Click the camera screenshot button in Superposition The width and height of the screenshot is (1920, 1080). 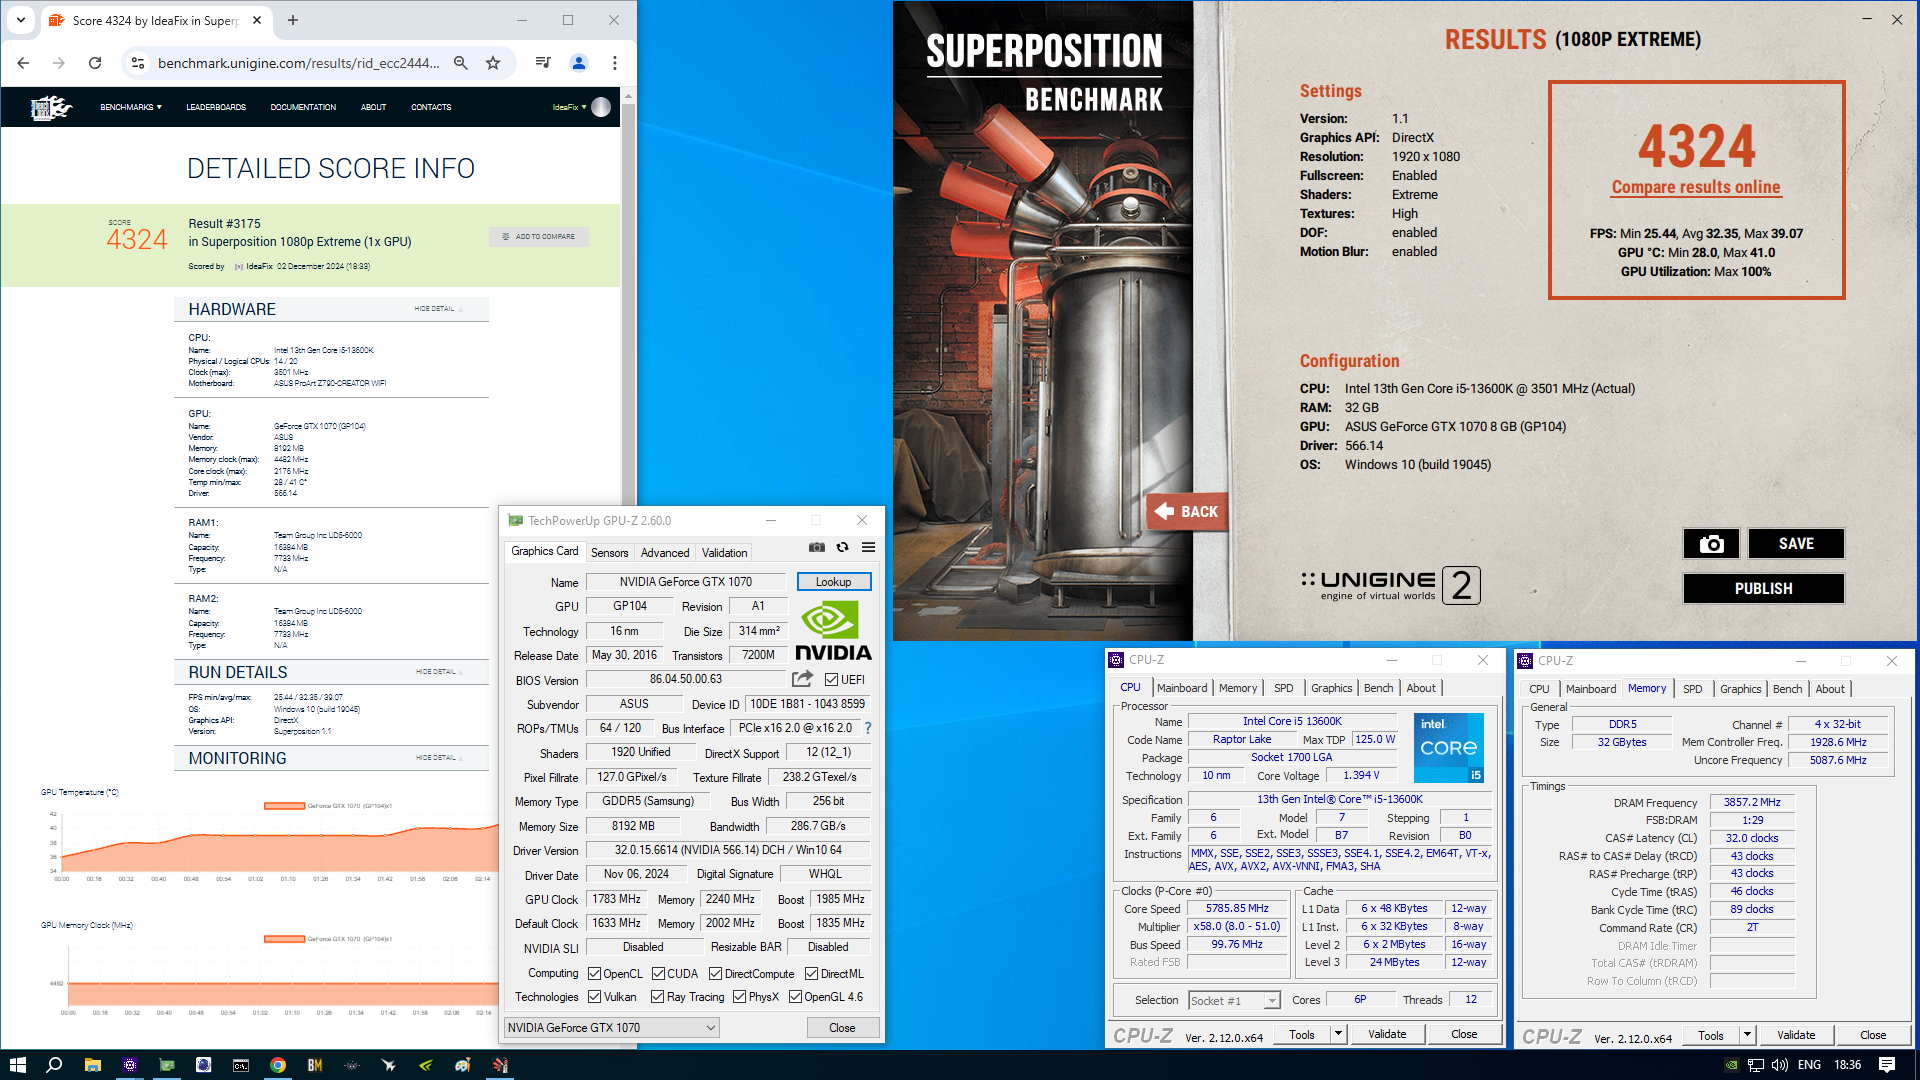pyautogui.click(x=1711, y=544)
